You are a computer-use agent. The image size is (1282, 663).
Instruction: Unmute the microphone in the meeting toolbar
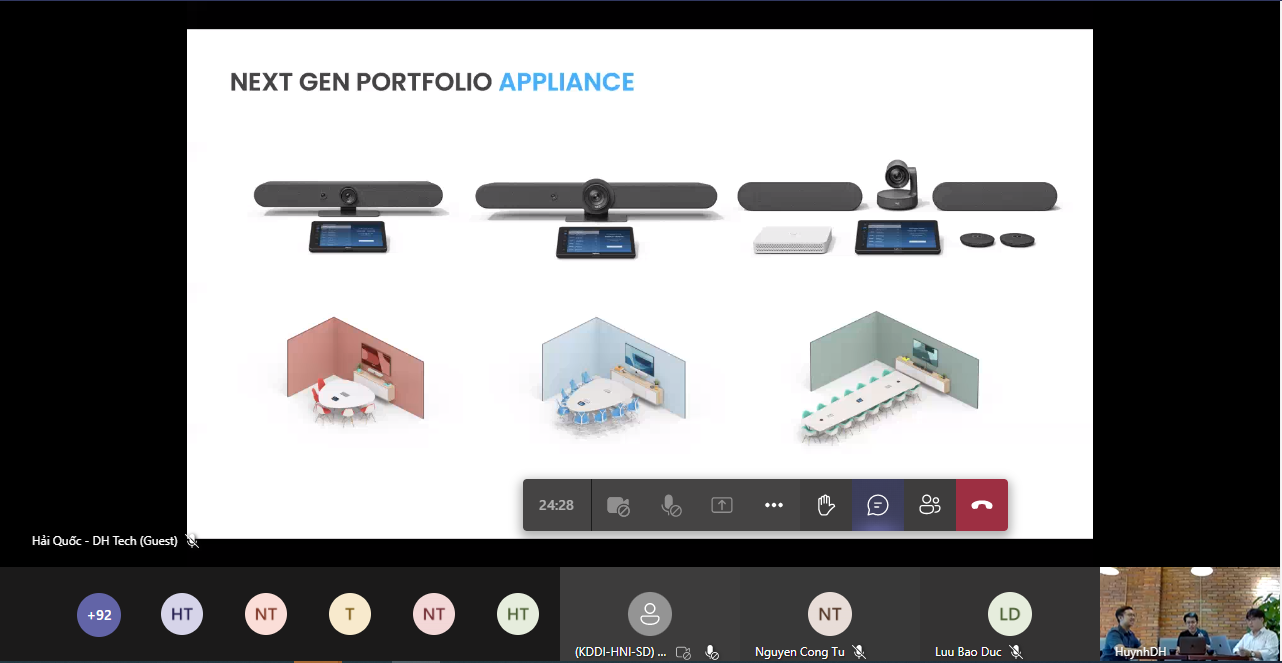[670, 506]
